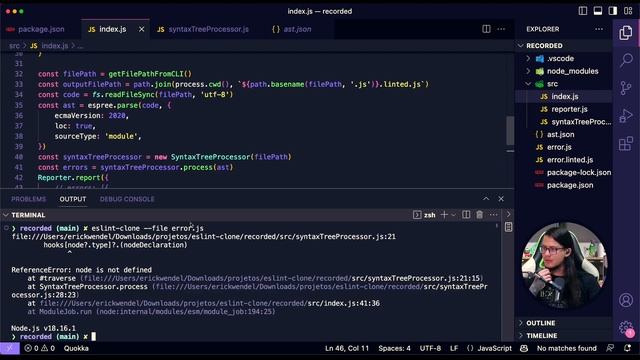The height and width of the screenshot is (360, 640).
Task: Close the index.js editor tab
Action: coord(141,29)
